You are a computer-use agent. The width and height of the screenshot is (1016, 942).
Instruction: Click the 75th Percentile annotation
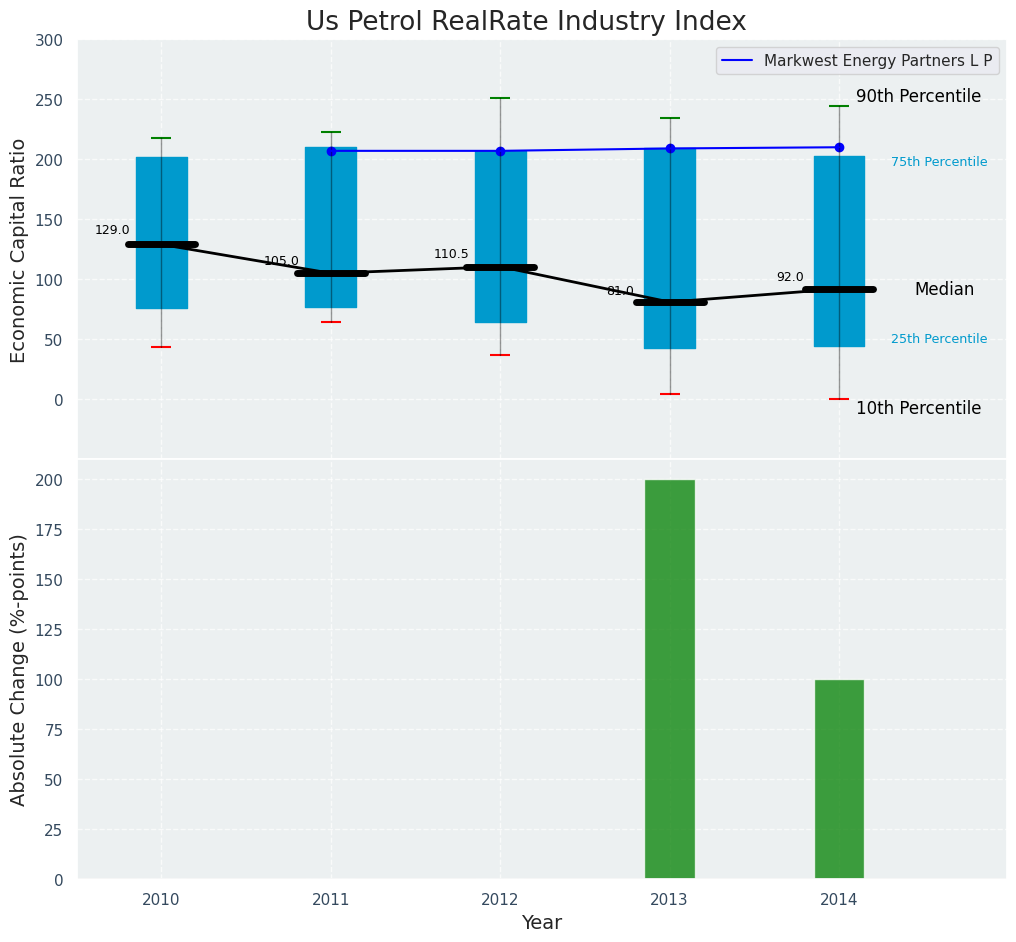[x=939, y=162]
